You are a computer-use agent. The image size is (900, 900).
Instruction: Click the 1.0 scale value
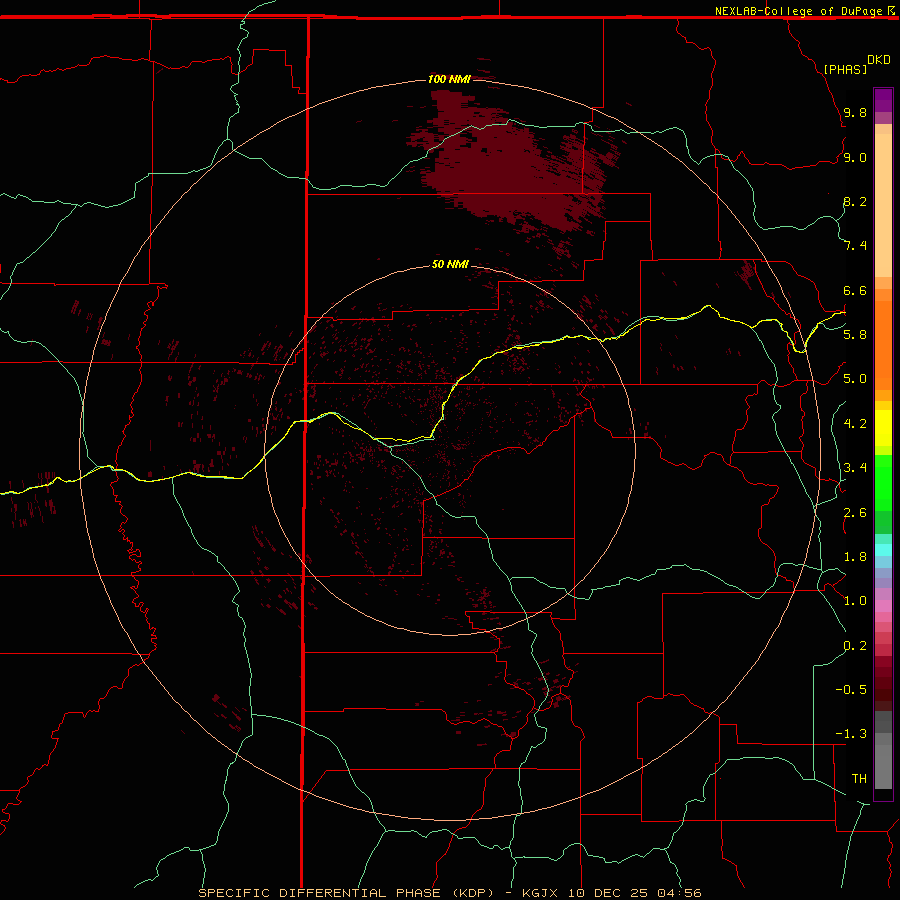[855, 601]
